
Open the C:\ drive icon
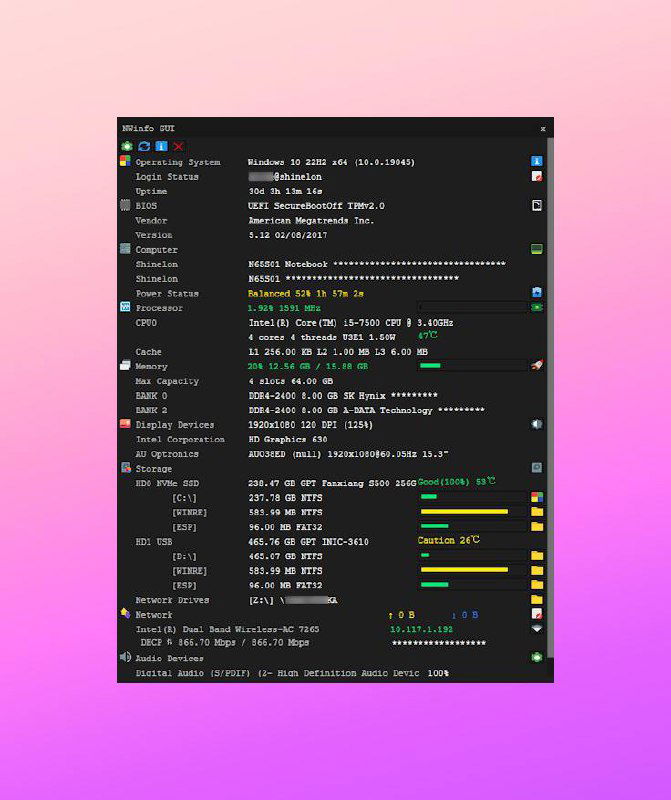[537, 497]
